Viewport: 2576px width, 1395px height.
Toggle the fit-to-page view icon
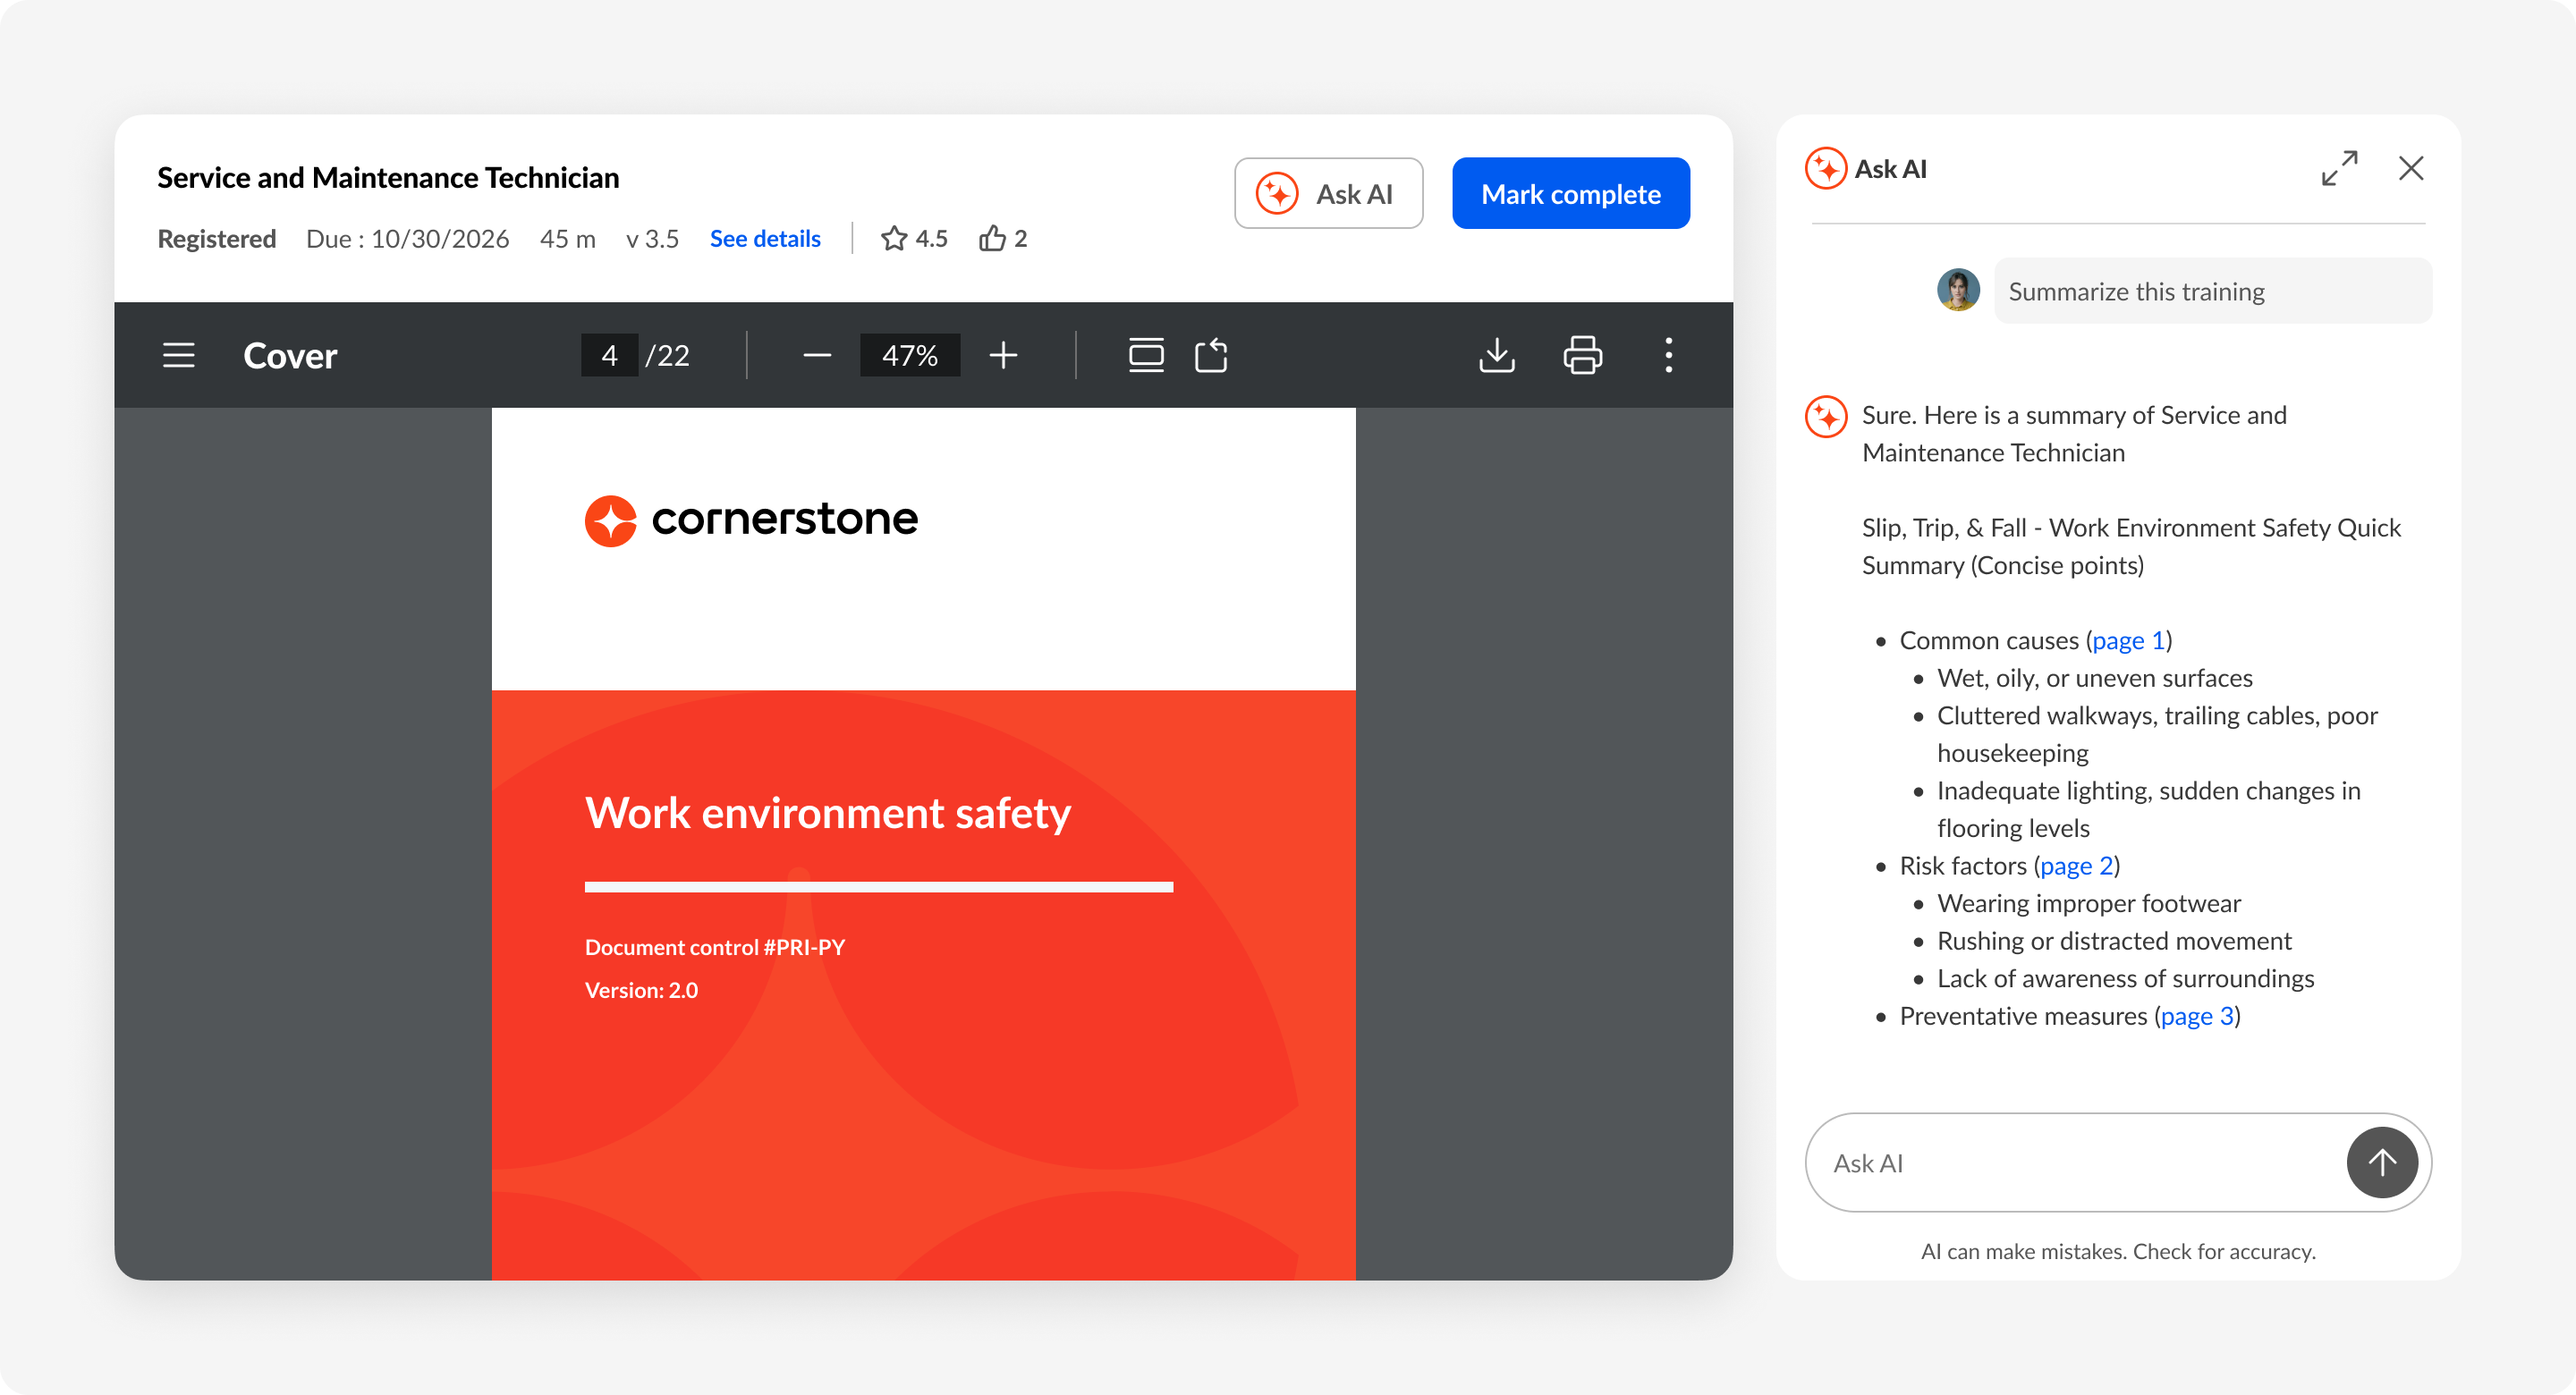pyautogui.click(x=1146, y=355)
